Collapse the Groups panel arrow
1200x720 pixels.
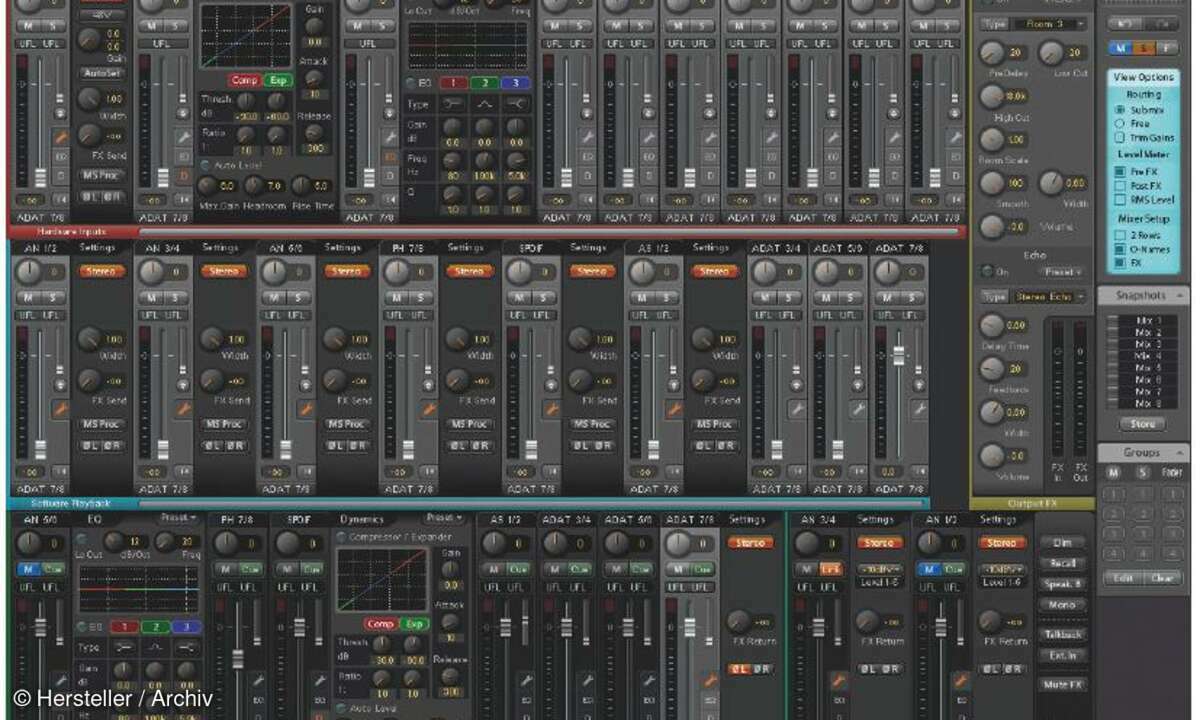click(x=1181, y=453)
